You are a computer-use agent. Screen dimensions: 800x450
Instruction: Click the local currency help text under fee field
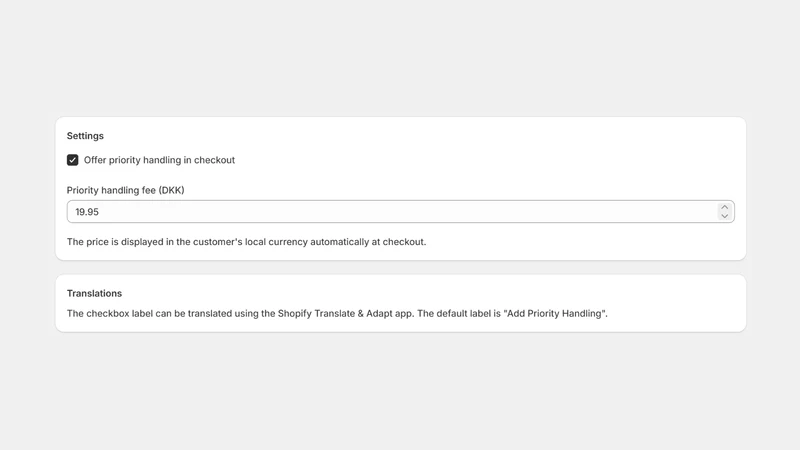pos(246,242)
